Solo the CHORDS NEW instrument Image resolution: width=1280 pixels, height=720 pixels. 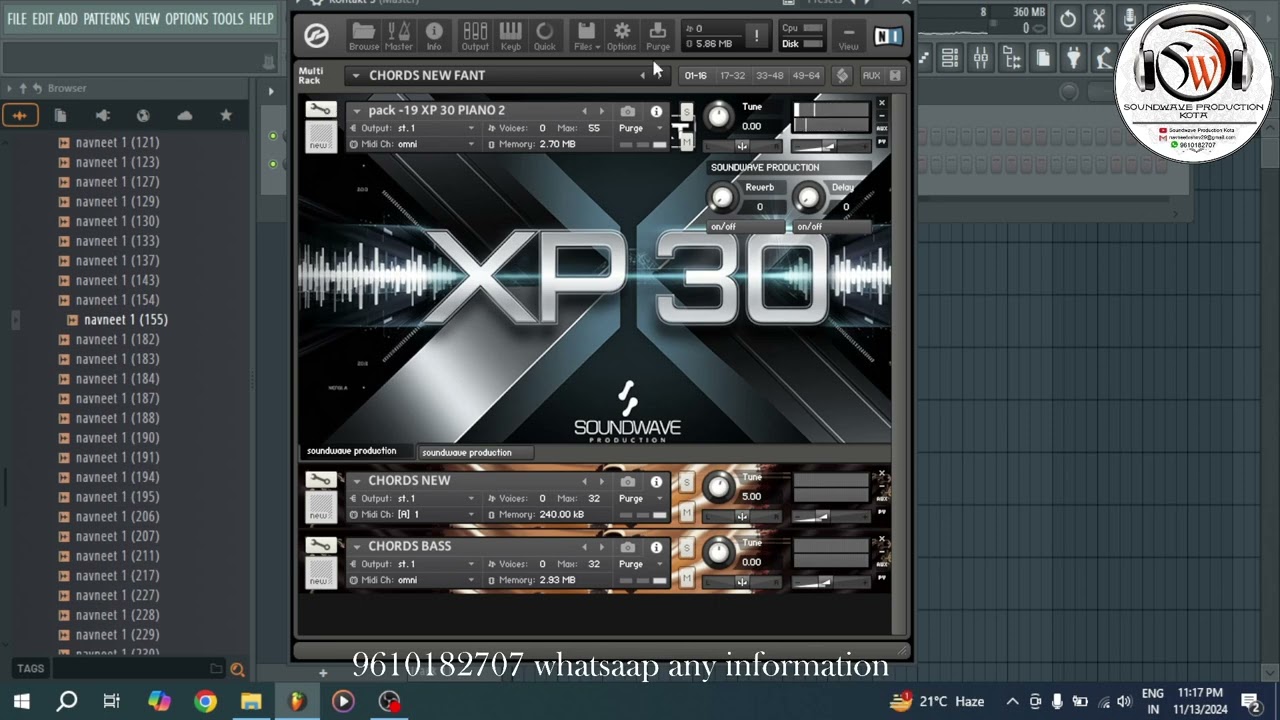point(686,482)
